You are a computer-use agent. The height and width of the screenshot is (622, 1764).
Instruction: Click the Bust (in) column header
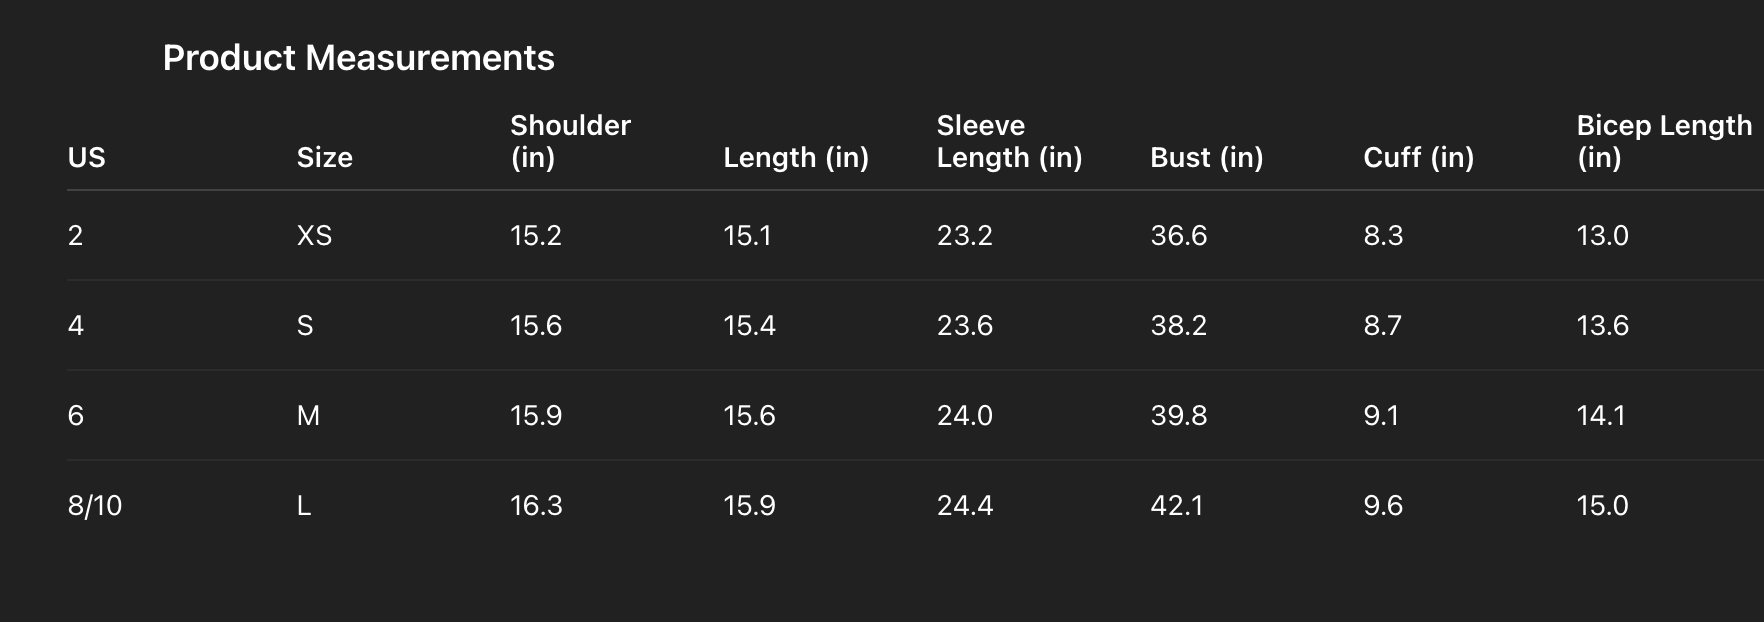coord(1206,157)
